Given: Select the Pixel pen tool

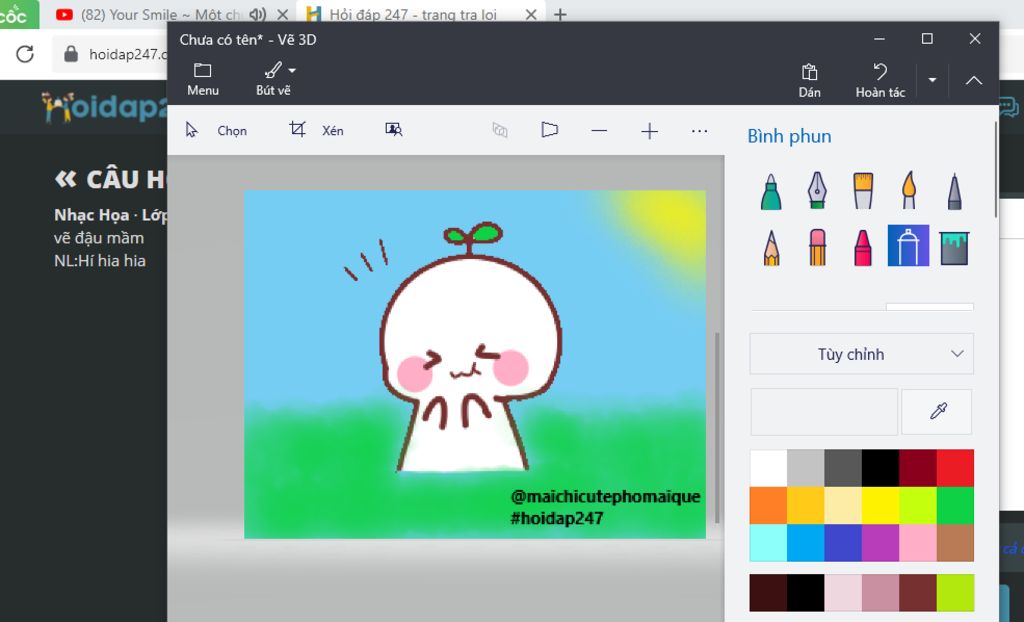Looking at the screenshot, I should tap(954, 191).
